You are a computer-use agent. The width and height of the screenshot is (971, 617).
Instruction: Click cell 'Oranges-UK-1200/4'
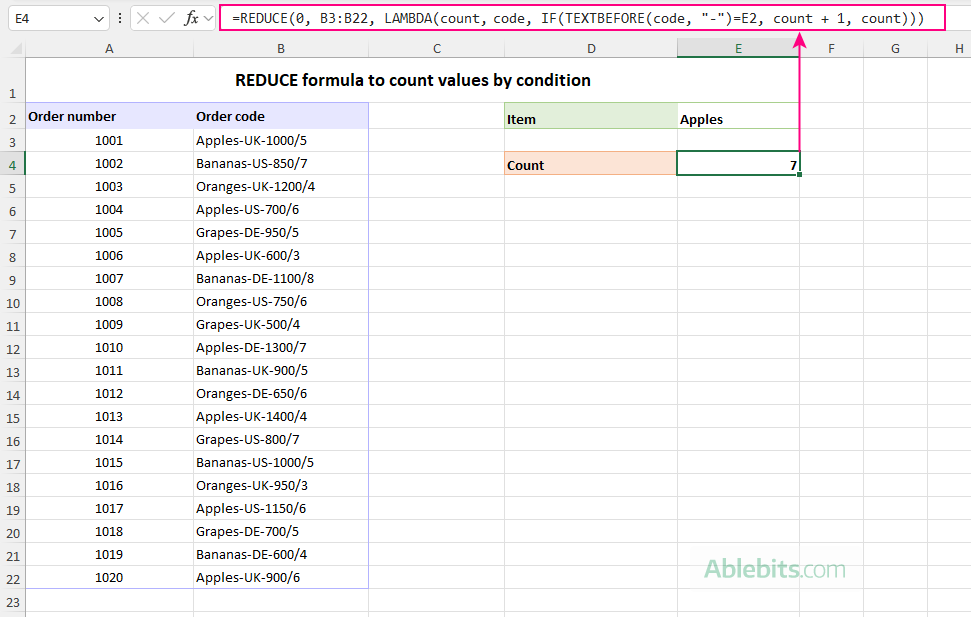(281, 186)
